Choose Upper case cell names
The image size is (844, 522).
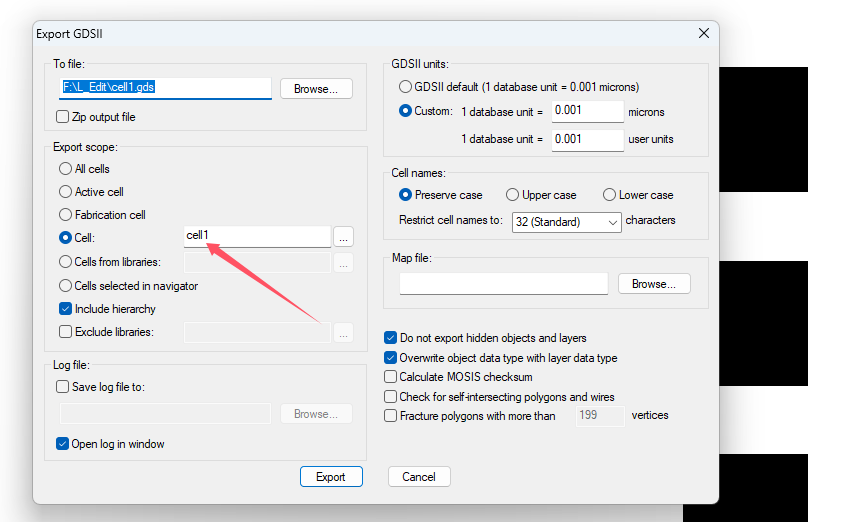513,195
